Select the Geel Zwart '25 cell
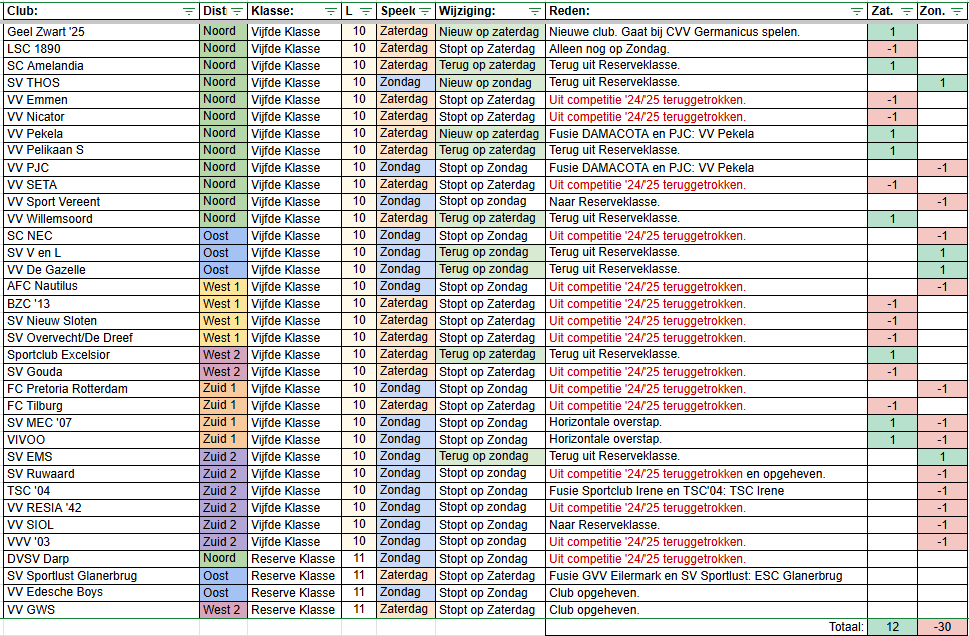The image size is (969, 636). click(101, 32)
